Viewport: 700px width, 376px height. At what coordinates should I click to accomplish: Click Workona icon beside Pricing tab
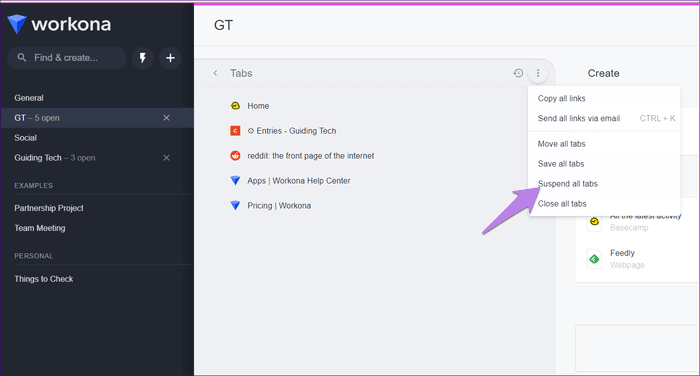coord(235,206)
